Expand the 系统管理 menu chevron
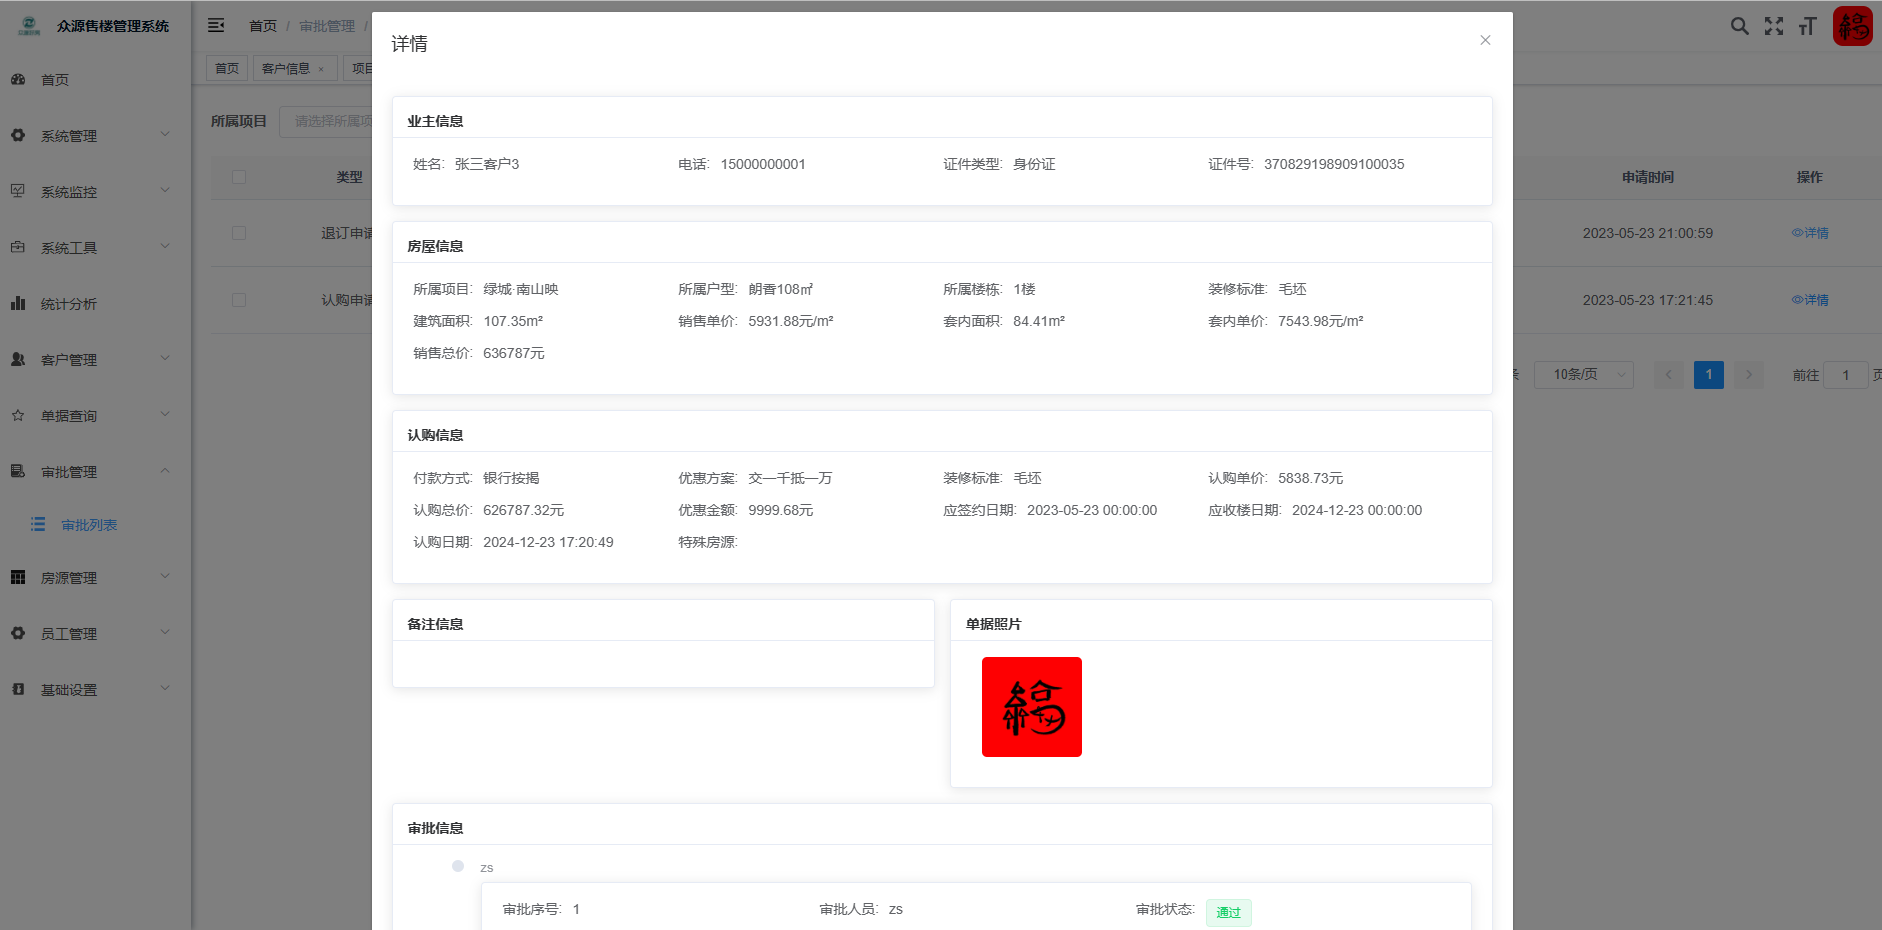The height and width of the screenshot is (930, 1882). pyautogui.click(x=165, y=134)
